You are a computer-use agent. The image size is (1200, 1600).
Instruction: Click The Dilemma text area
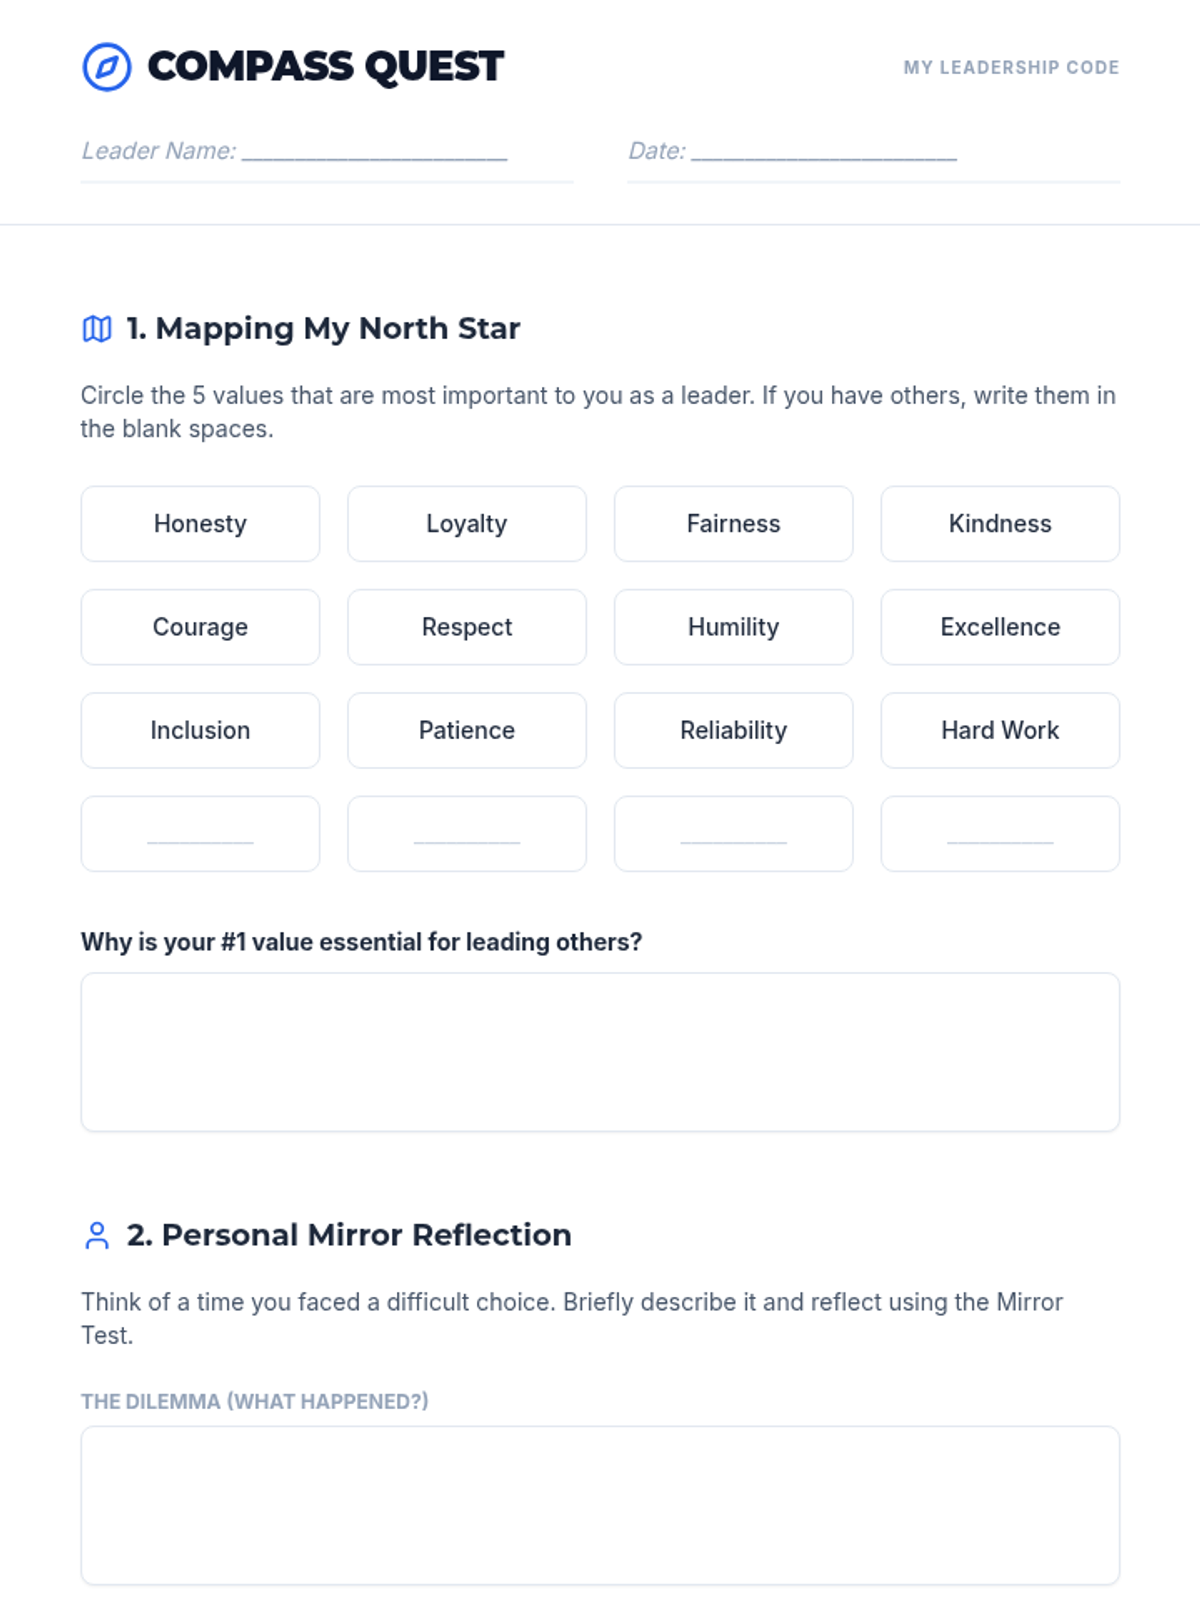click(x=600, y=1506)
